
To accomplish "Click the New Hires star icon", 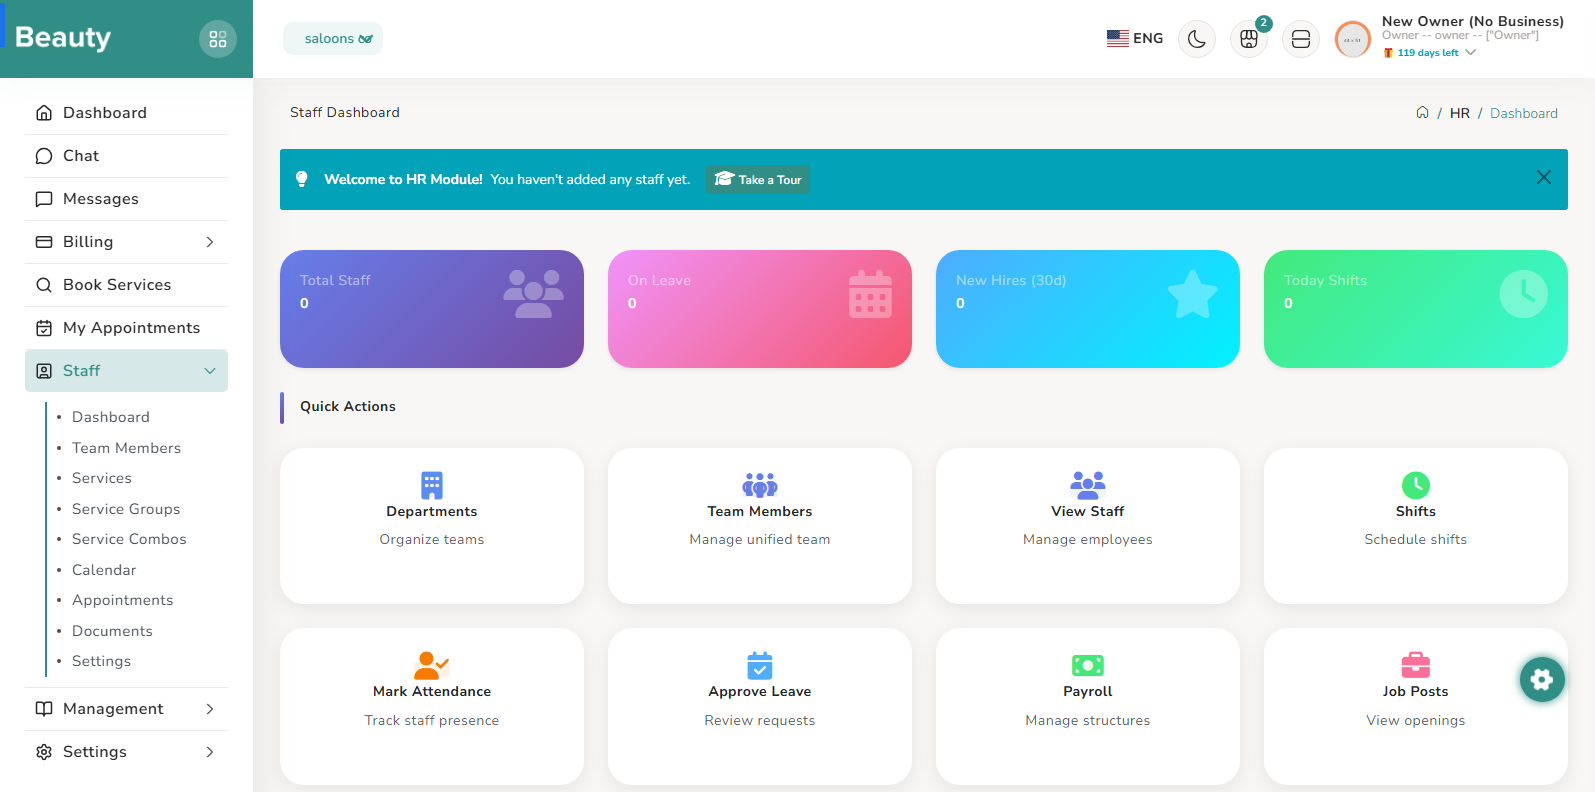I will tap(1193, 294).
